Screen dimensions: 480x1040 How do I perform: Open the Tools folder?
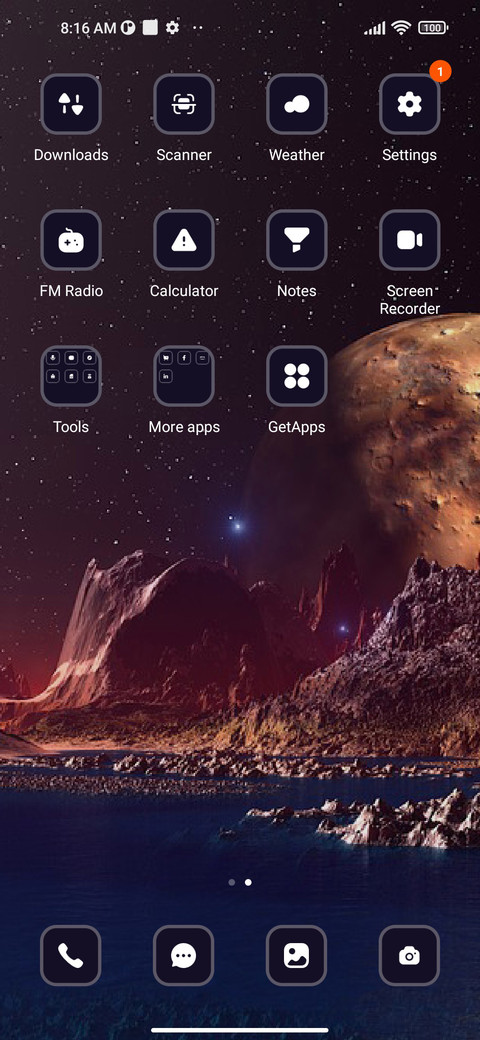tap(71, 376)
